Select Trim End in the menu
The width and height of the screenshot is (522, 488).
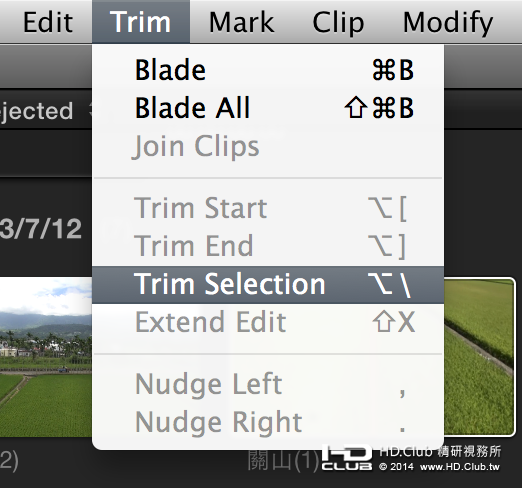tap(268, 247)
